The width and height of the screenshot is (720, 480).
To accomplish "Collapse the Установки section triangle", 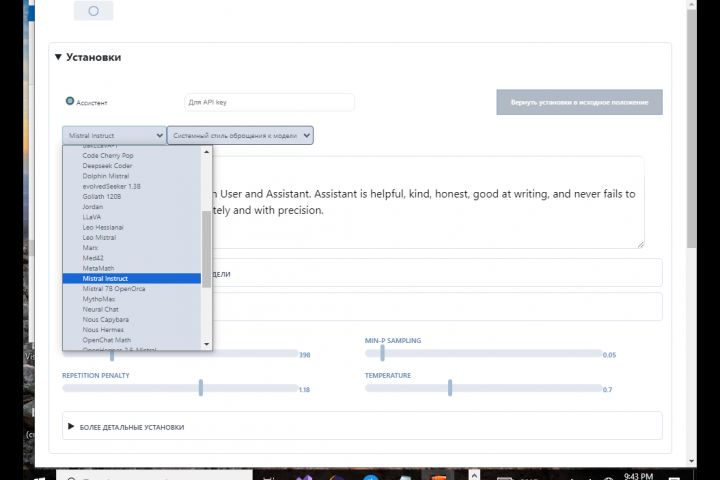I will (58, 57).
